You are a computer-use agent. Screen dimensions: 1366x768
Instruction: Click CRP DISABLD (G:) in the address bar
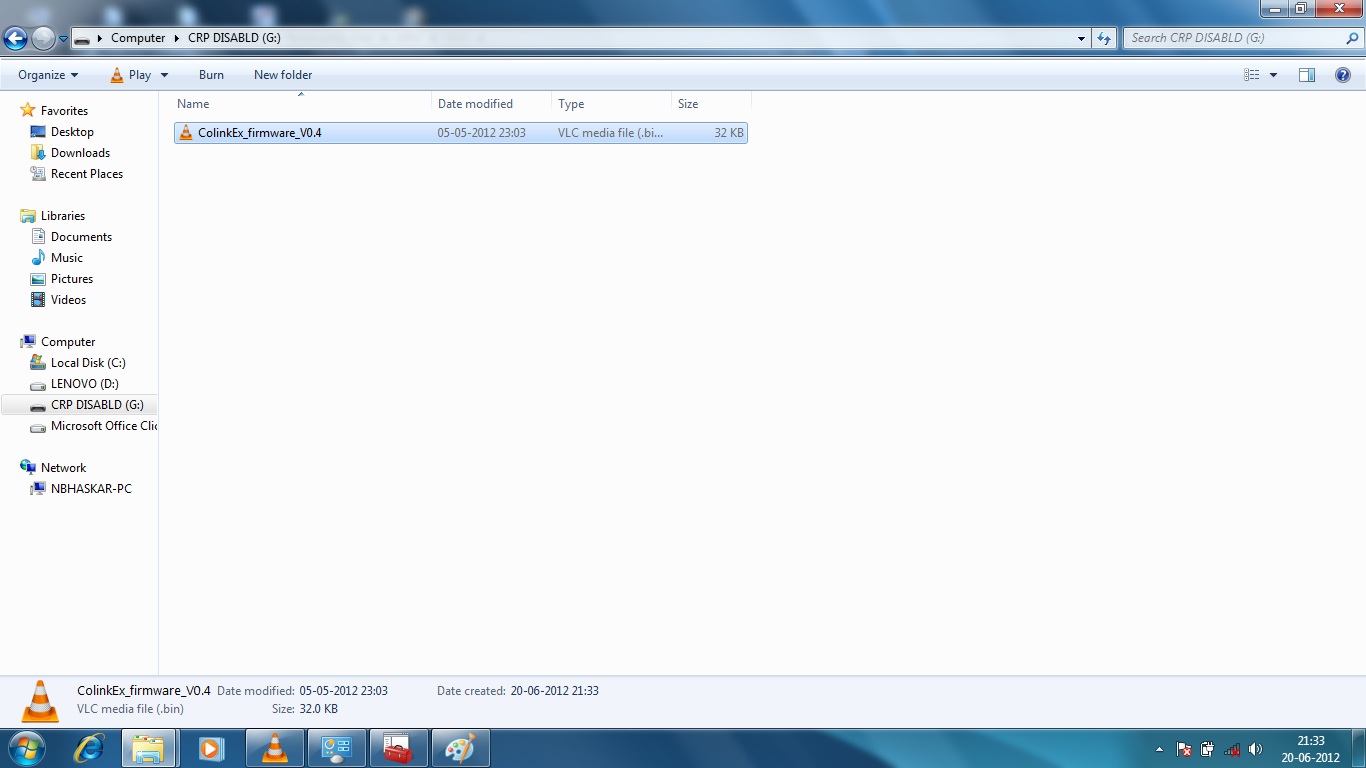coord(234,38)
